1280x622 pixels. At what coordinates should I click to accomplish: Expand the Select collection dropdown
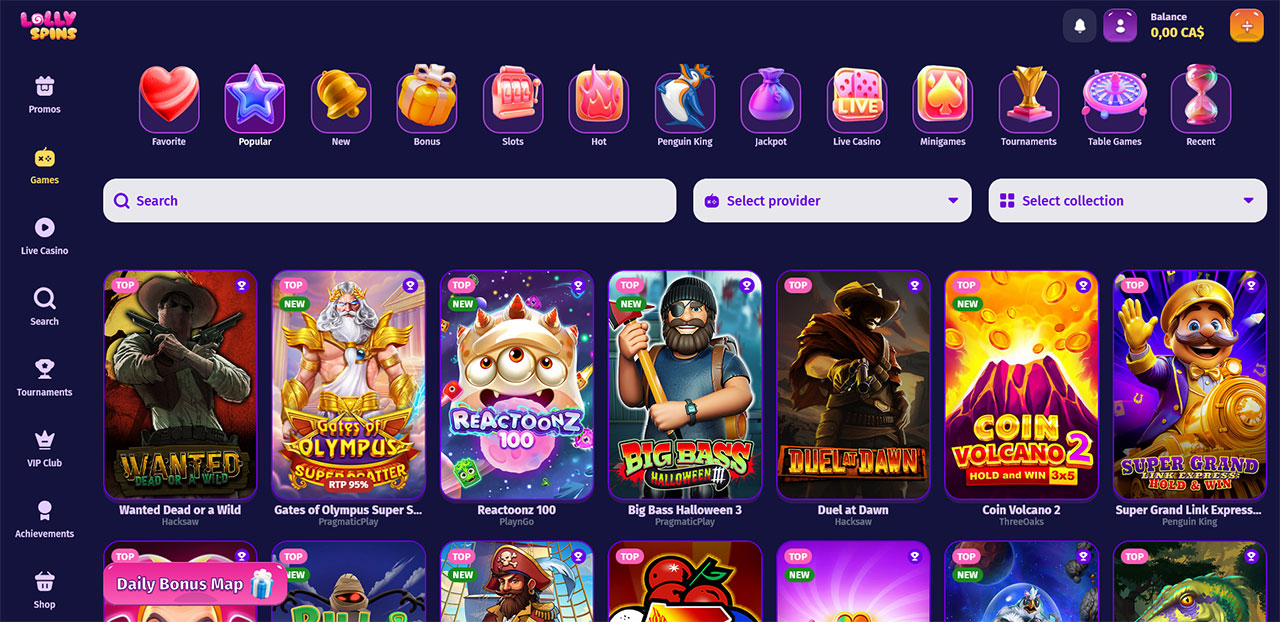pos(1128,200)
